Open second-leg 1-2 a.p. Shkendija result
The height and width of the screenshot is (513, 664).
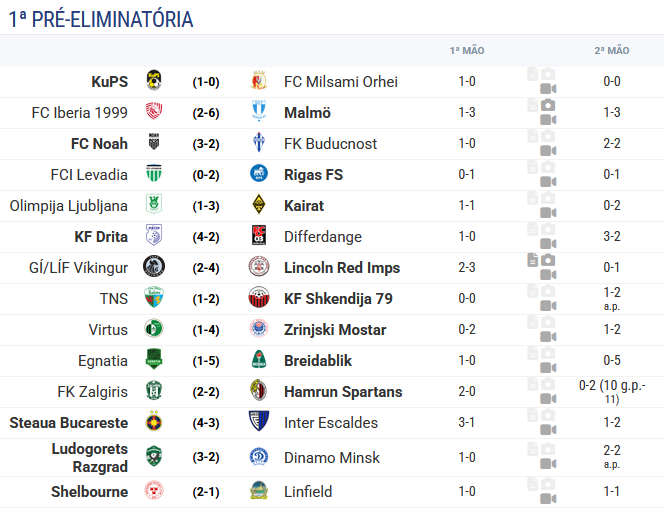(x=611, y=299)
